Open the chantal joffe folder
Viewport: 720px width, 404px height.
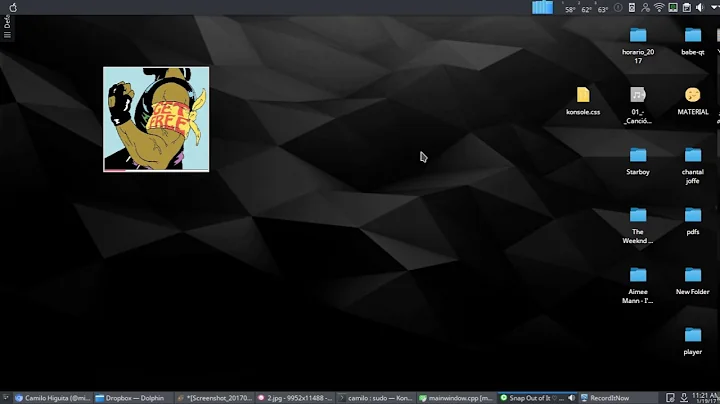tap(692, 155)
